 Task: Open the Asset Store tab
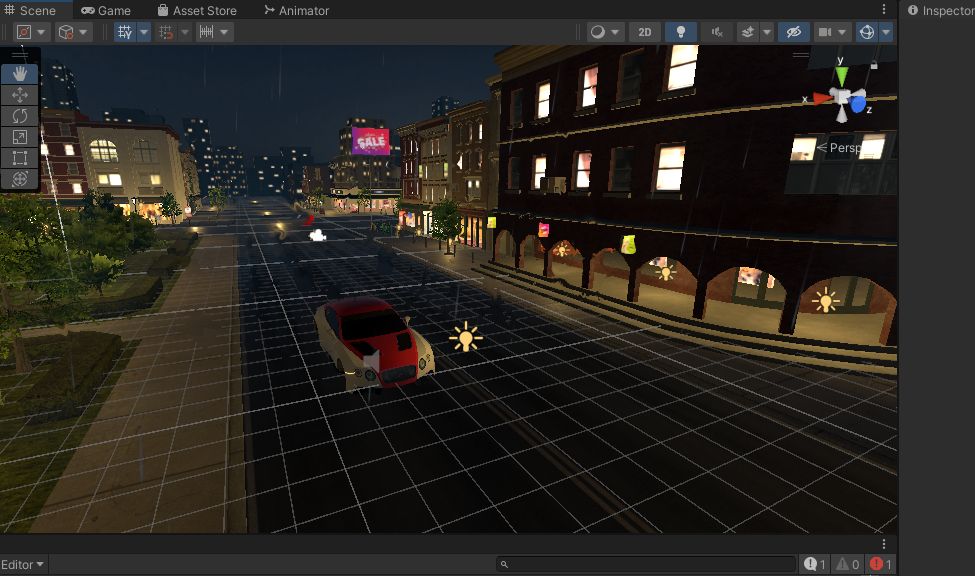pos(197,11)
